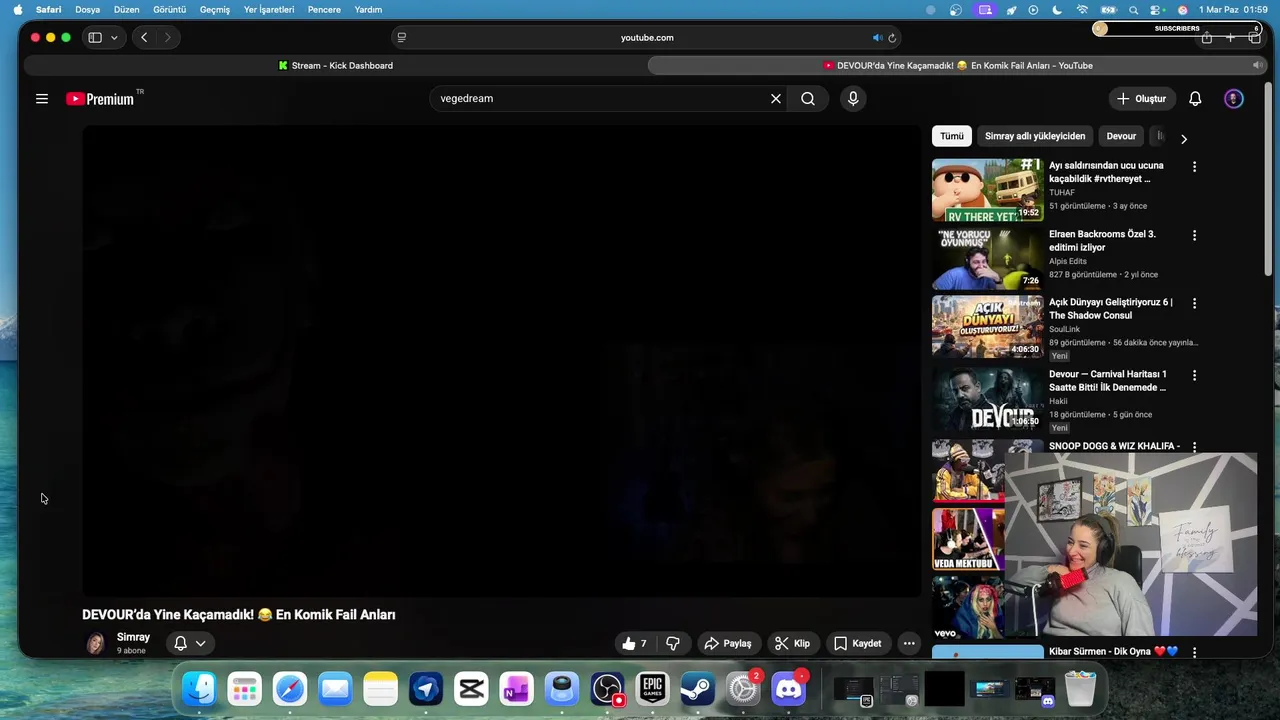Open the Devour Carnival video thumbnail

click(987, 398)
